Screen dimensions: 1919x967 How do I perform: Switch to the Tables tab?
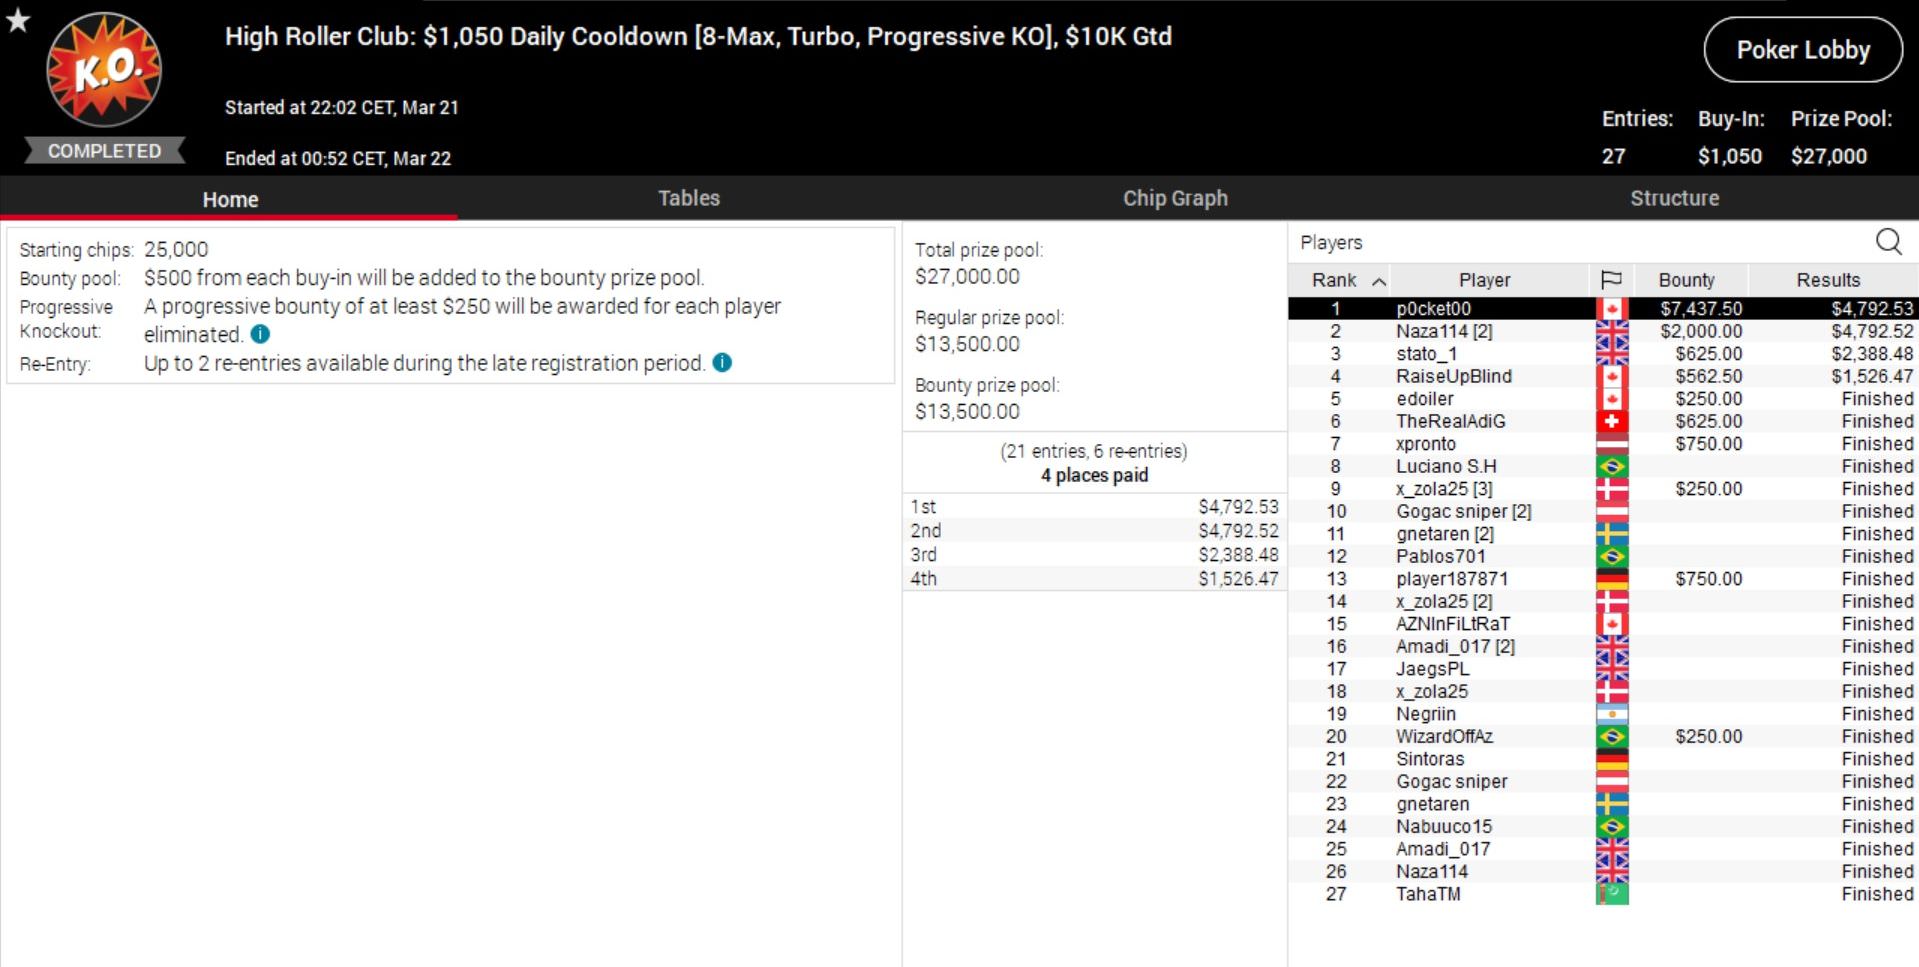[x=688, y=198]
